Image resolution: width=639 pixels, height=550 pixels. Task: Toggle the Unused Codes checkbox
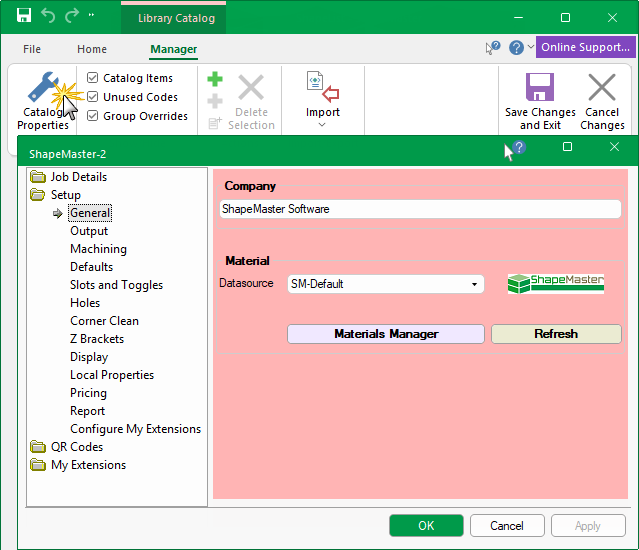93,97
